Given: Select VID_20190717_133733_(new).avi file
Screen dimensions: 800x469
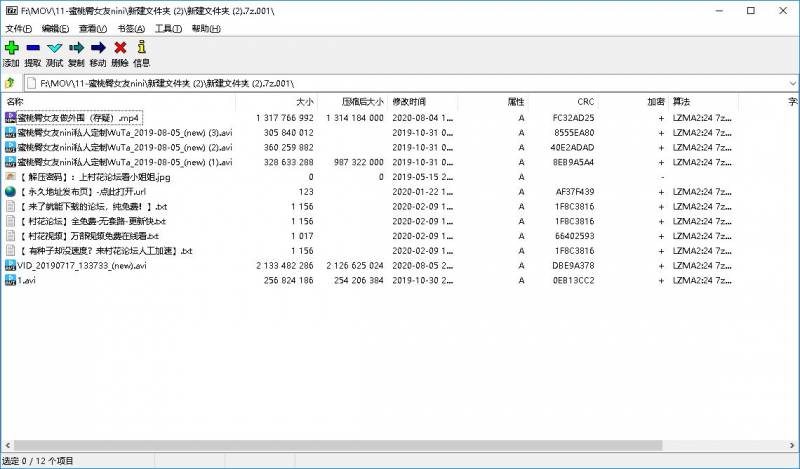Looking at the screenshot, I should coord(82,266).
